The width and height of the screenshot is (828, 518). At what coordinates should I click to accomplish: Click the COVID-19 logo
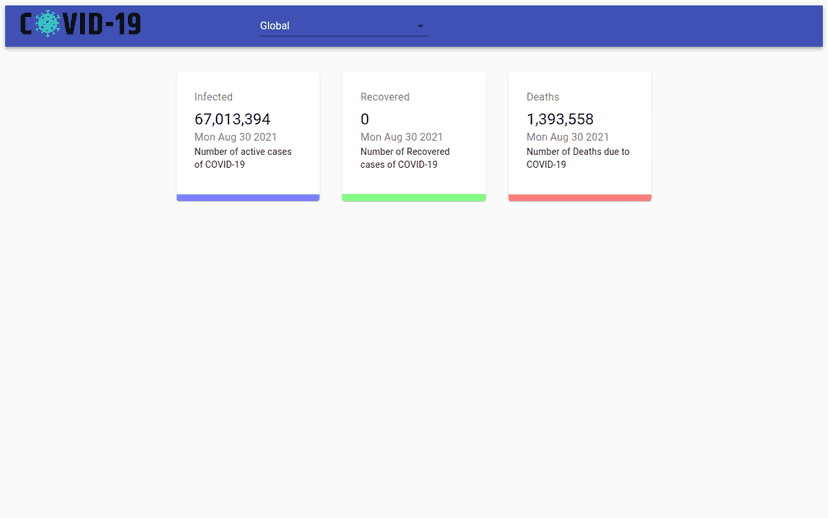[x=81, y=24]
